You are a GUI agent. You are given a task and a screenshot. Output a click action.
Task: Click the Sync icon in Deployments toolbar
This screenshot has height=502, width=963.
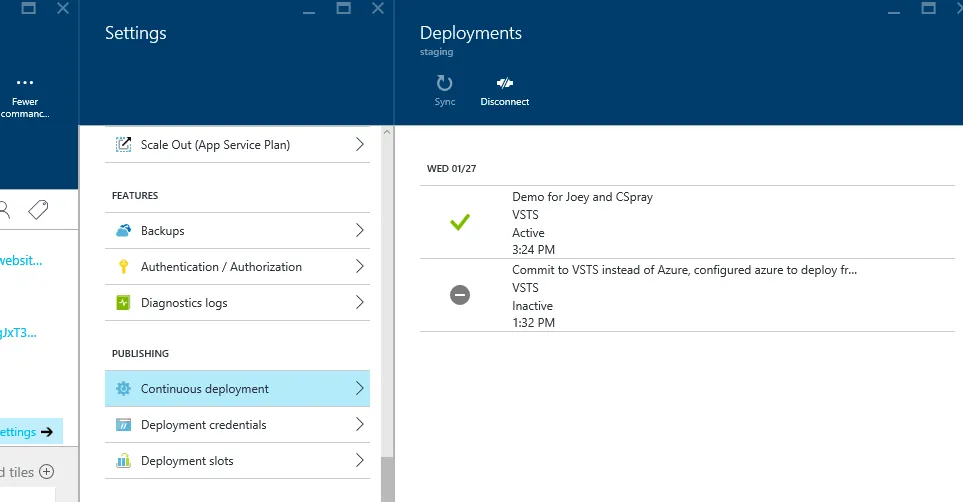[x=445, y=84]
